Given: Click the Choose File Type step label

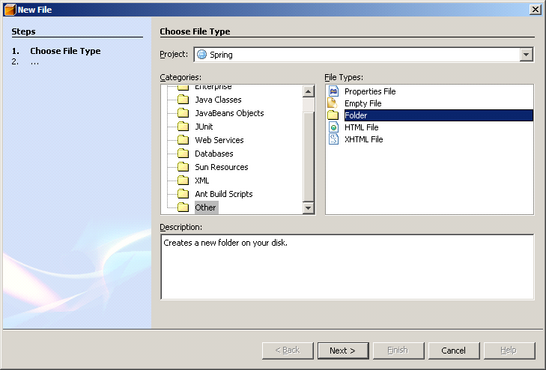Looking at the screenshot, I should (x=65, y=51).
